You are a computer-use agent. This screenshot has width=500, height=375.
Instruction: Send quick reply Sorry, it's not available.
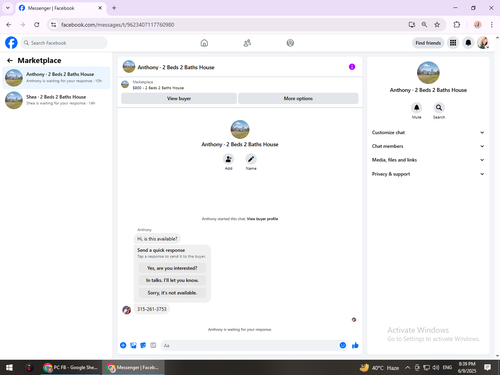point(172,293)
